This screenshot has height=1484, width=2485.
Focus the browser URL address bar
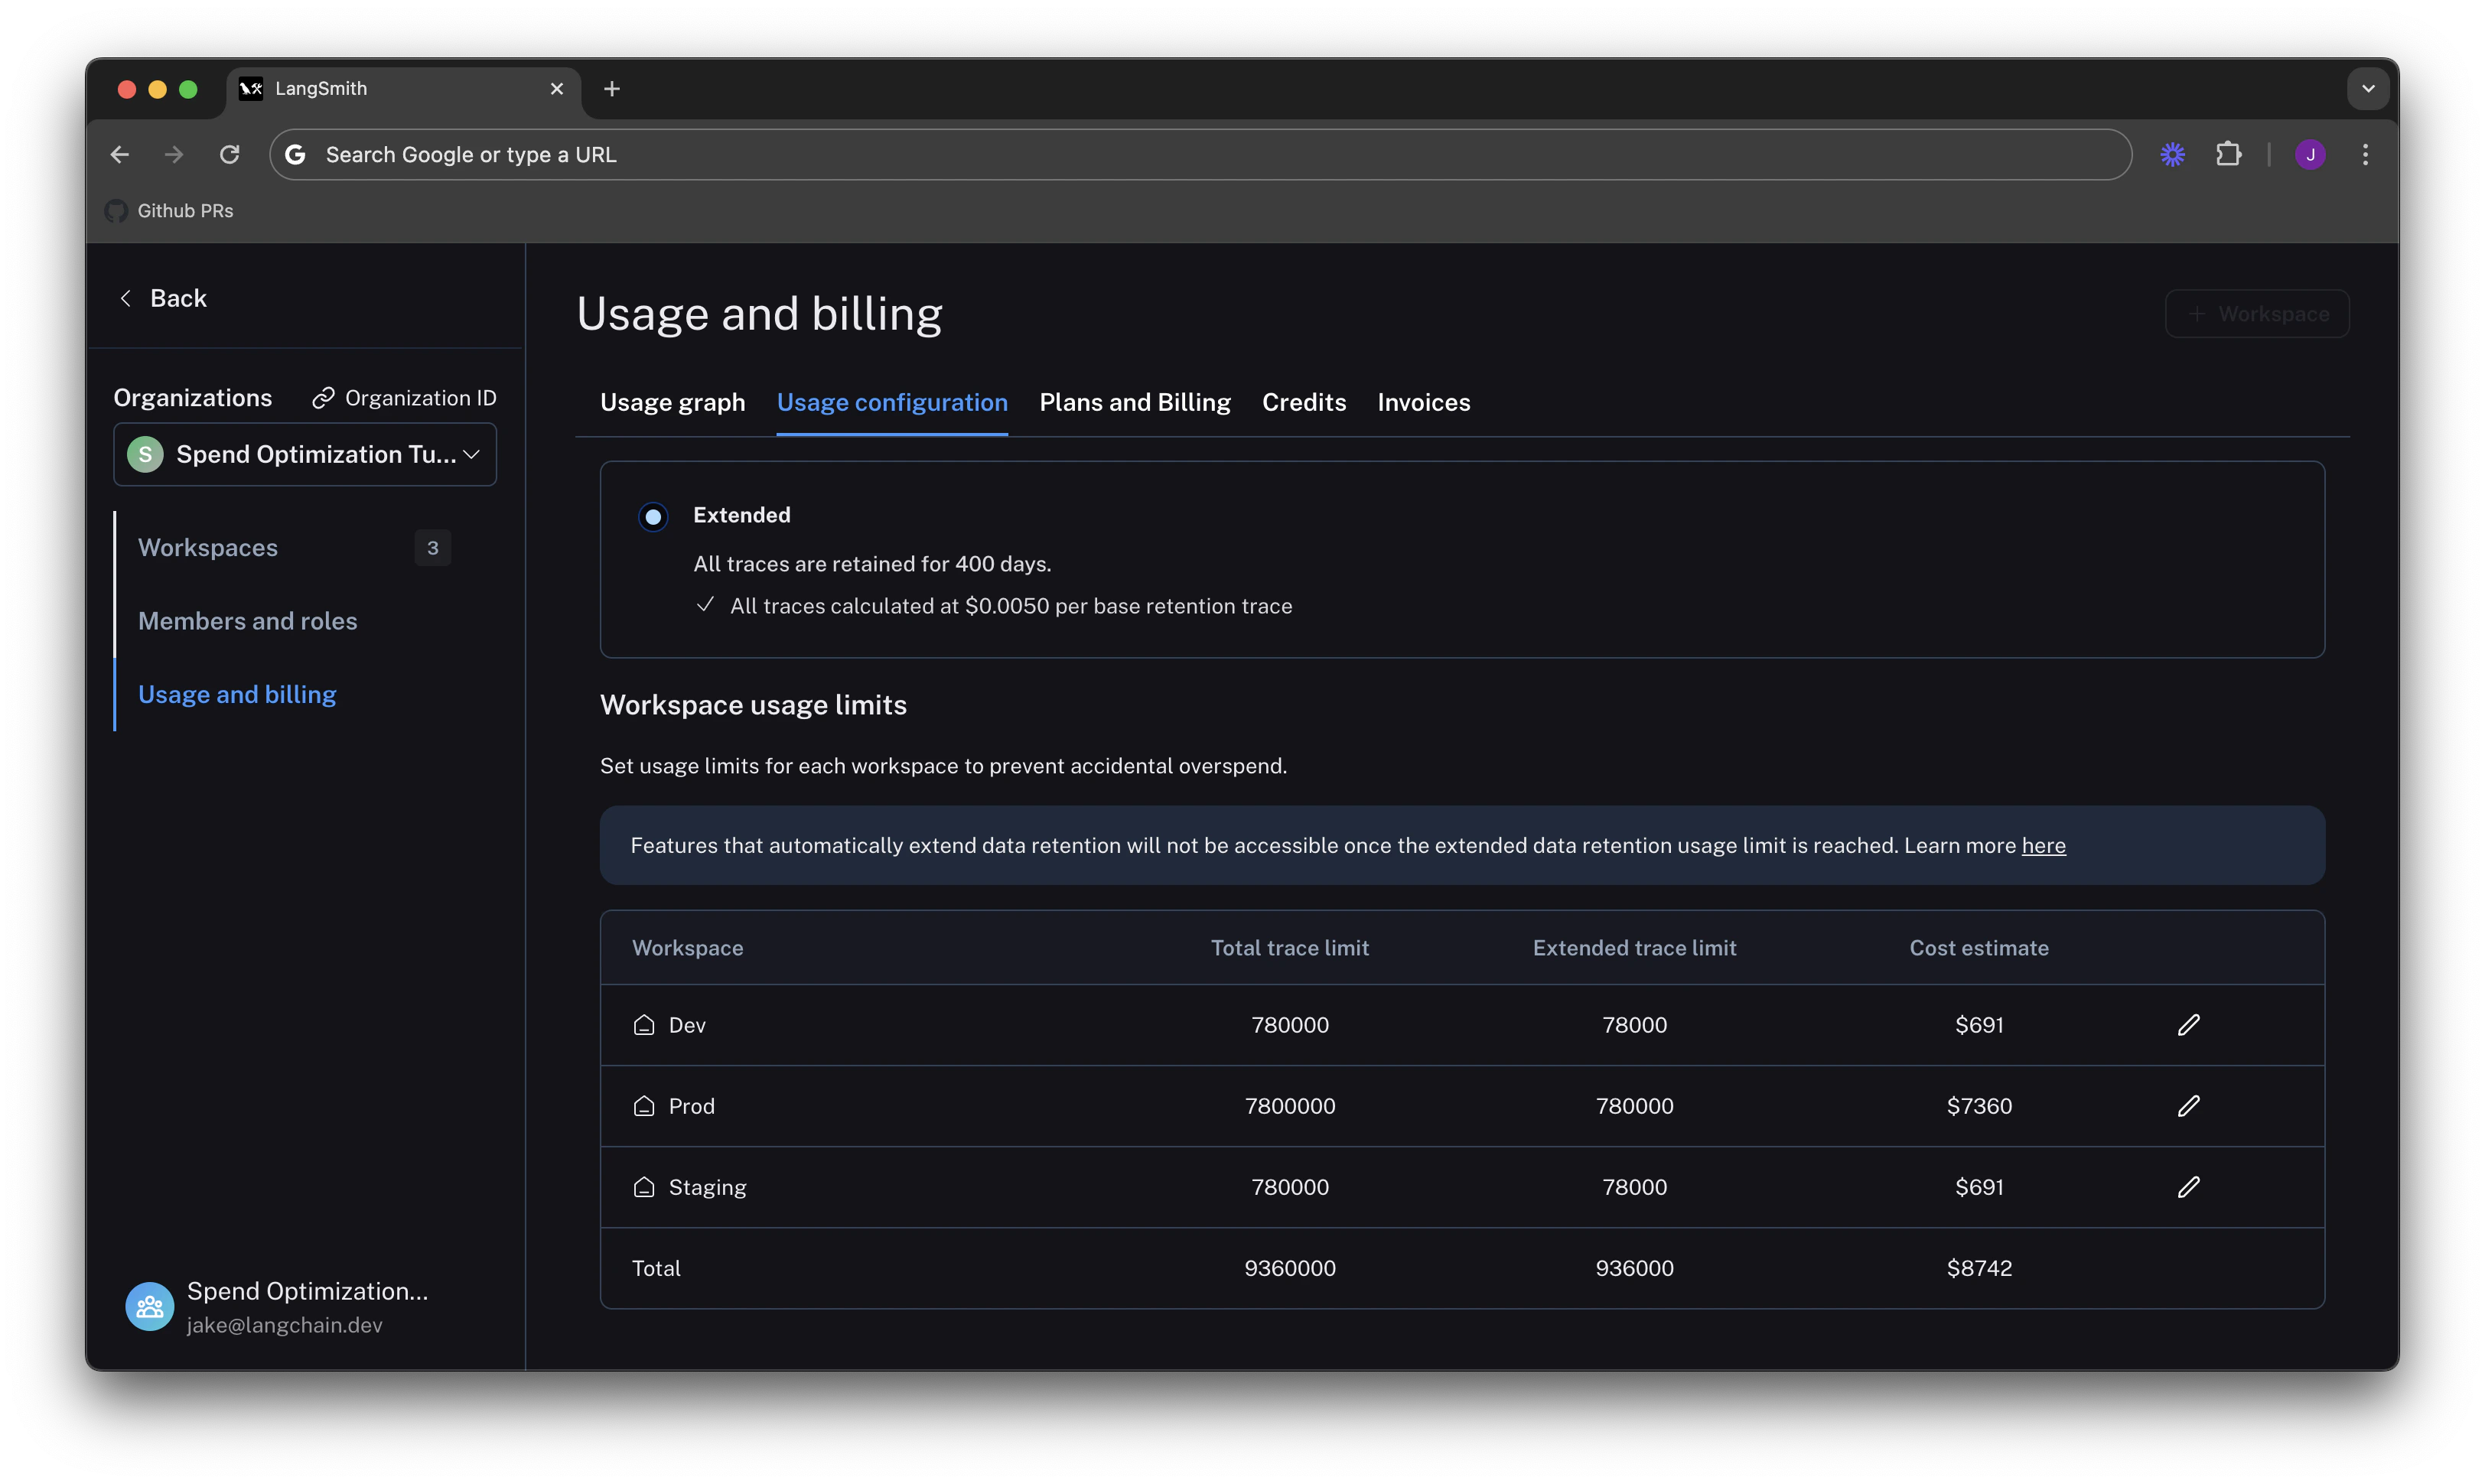pos(1200,154)
